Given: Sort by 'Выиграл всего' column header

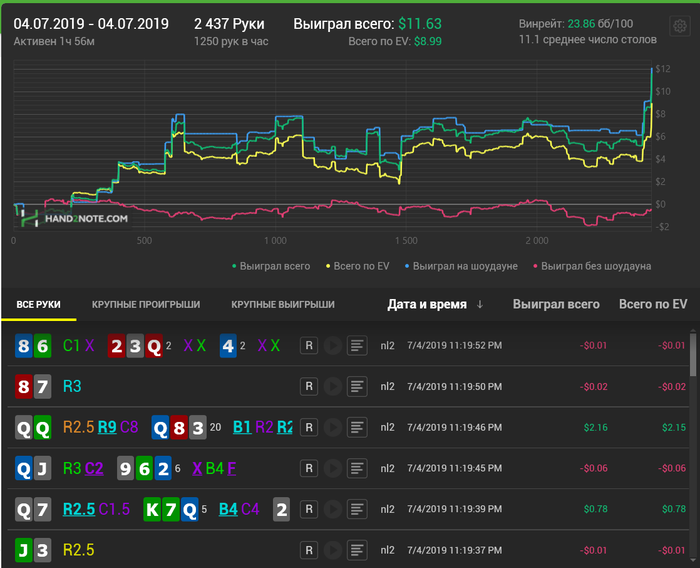Looking at the screenshot, I should [x=556, y=304].
